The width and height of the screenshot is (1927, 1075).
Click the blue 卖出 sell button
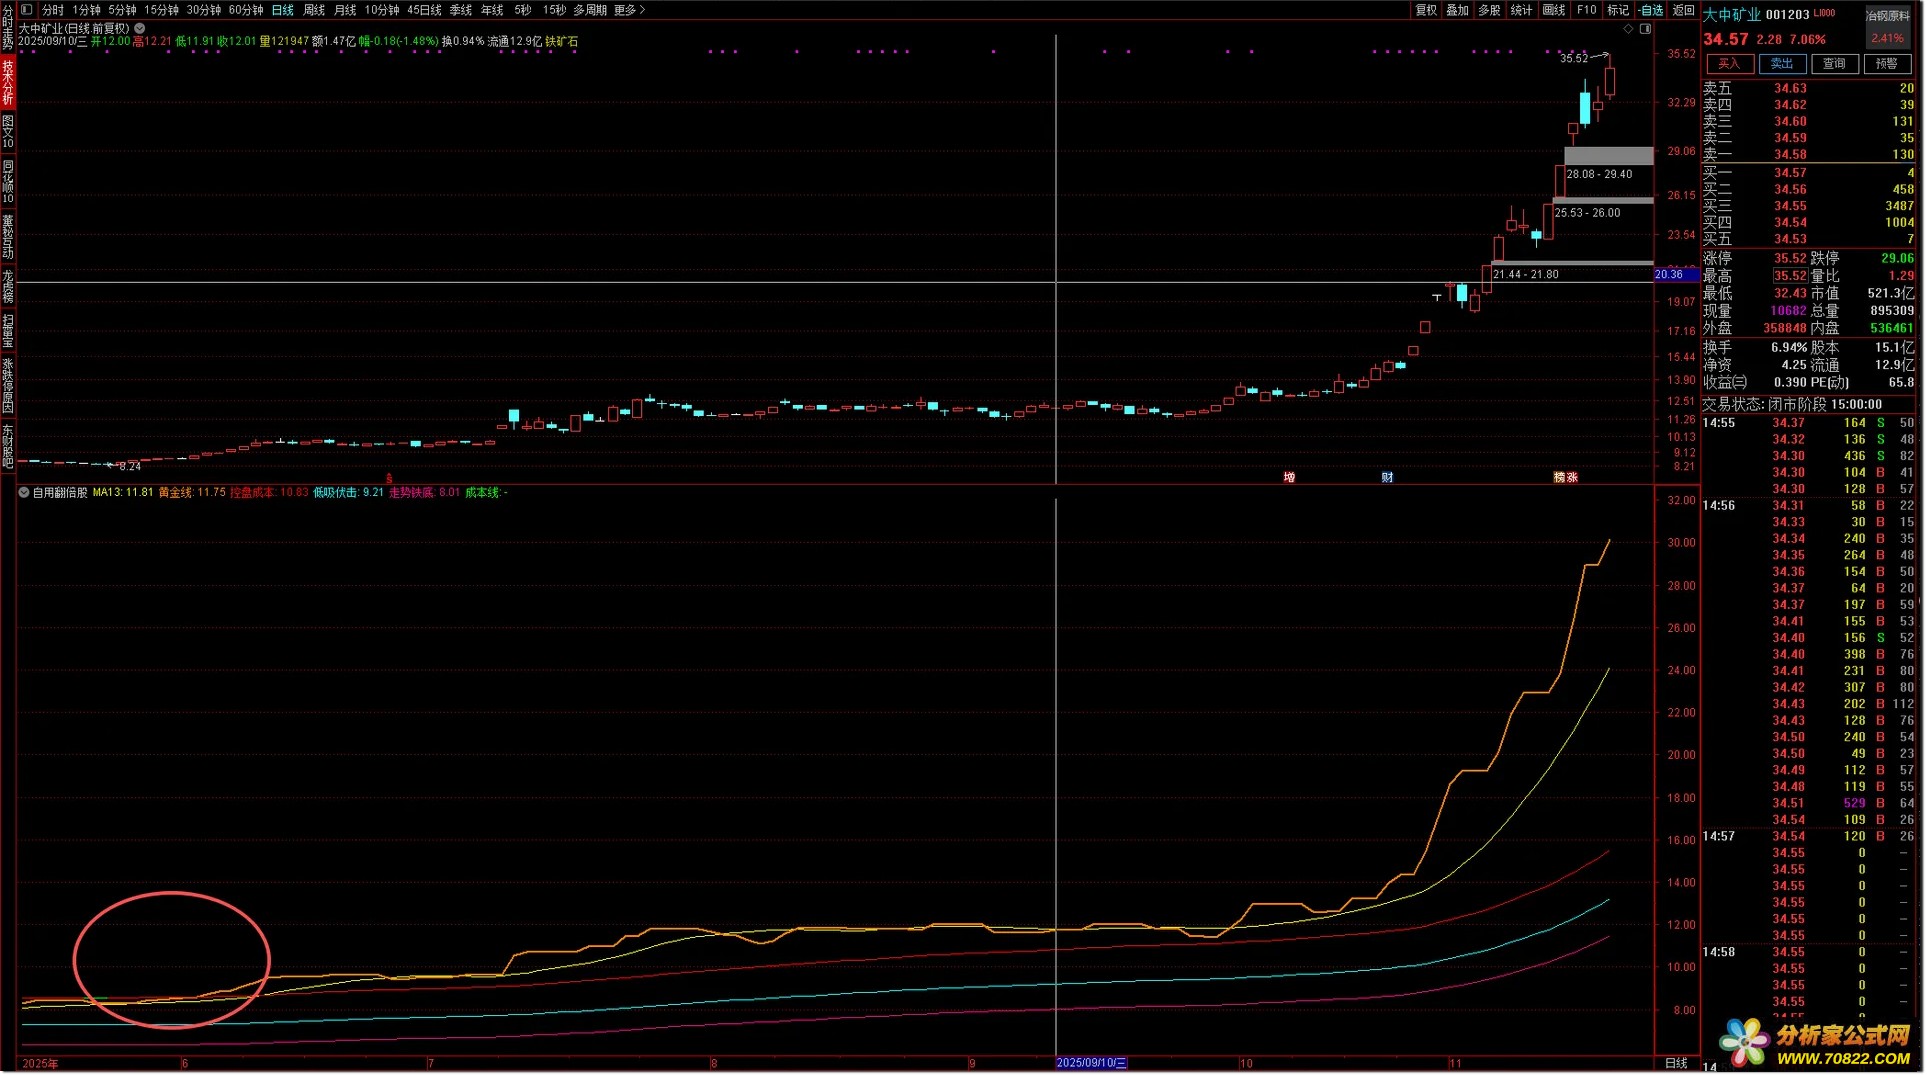[x=1782, y=64]
